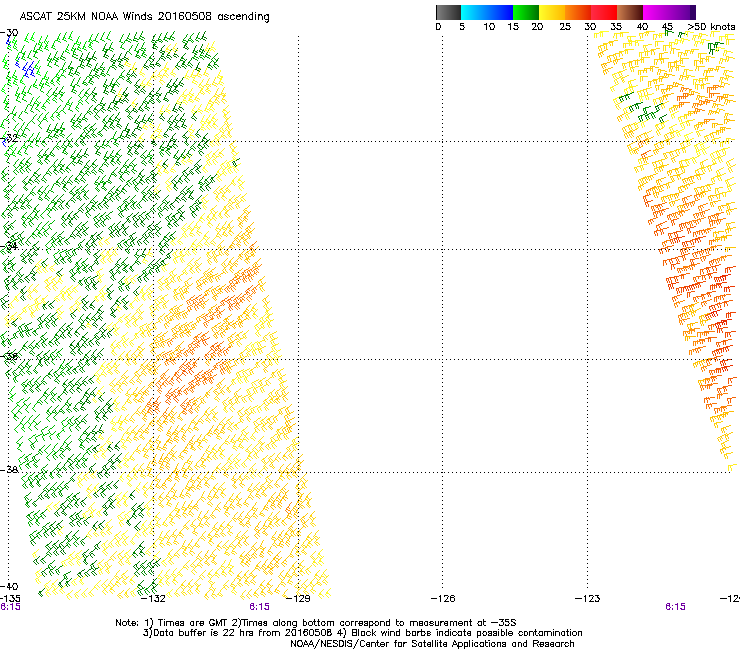Click the '-126' longitude axis label
Screen dimensions: 740x650
(x=443, y=599)
